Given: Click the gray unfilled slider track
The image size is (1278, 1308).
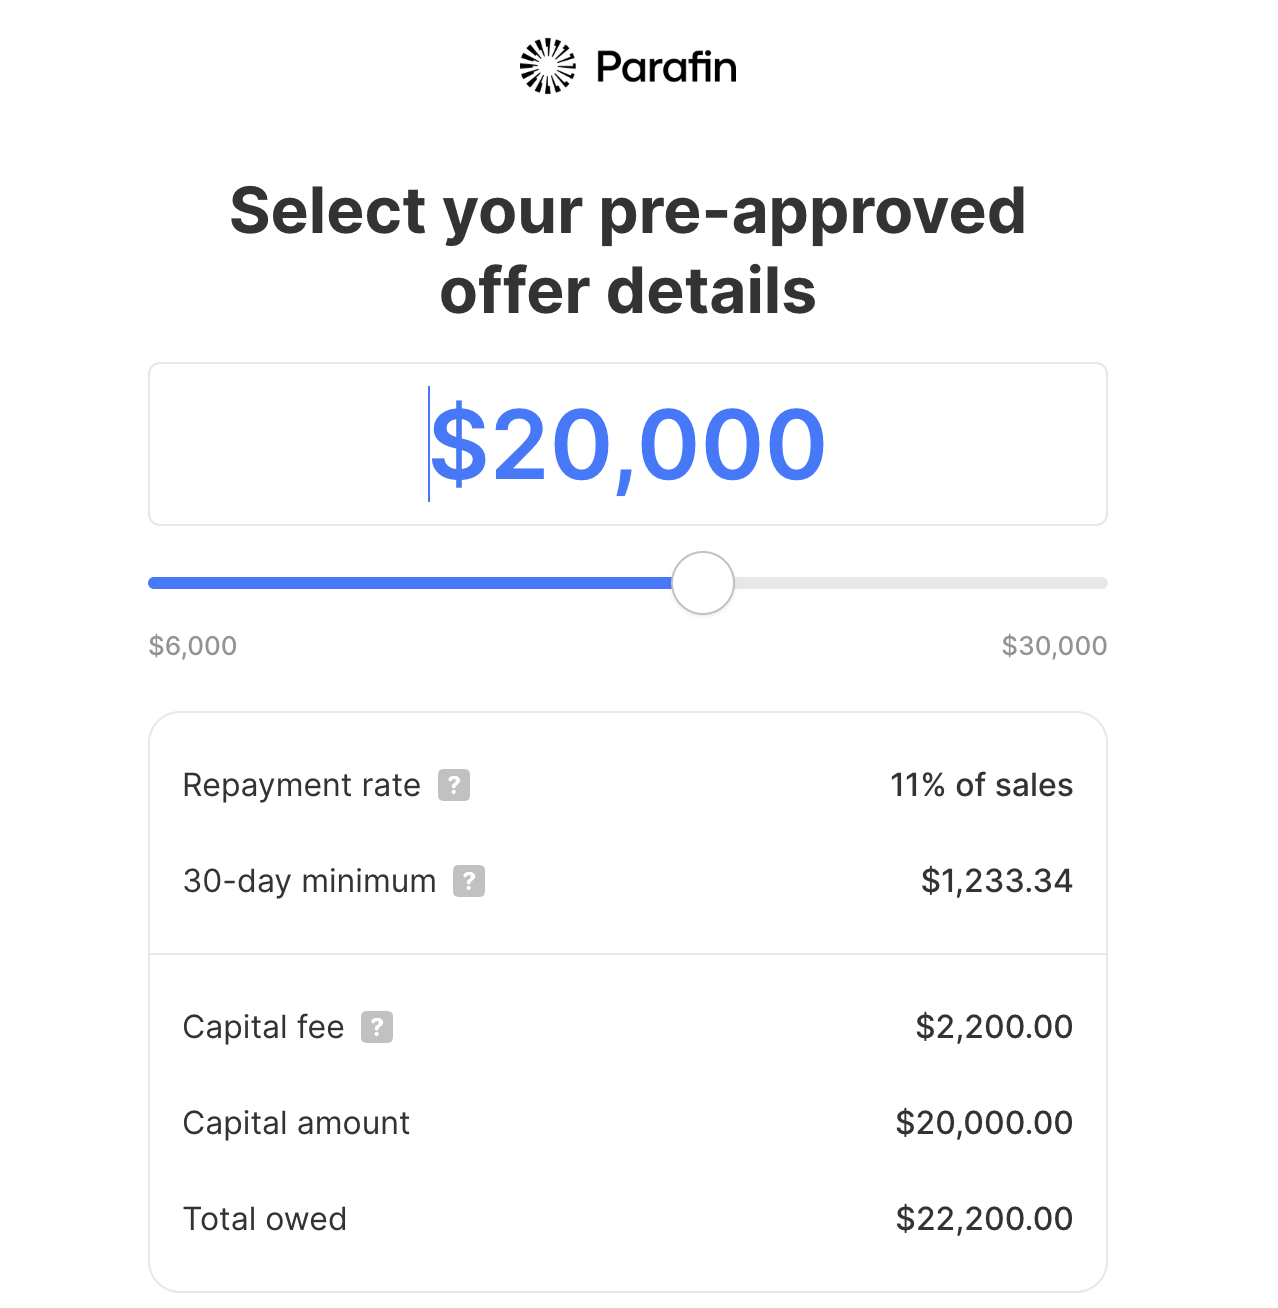Looking at the screenshot, I should pos(920,583).
